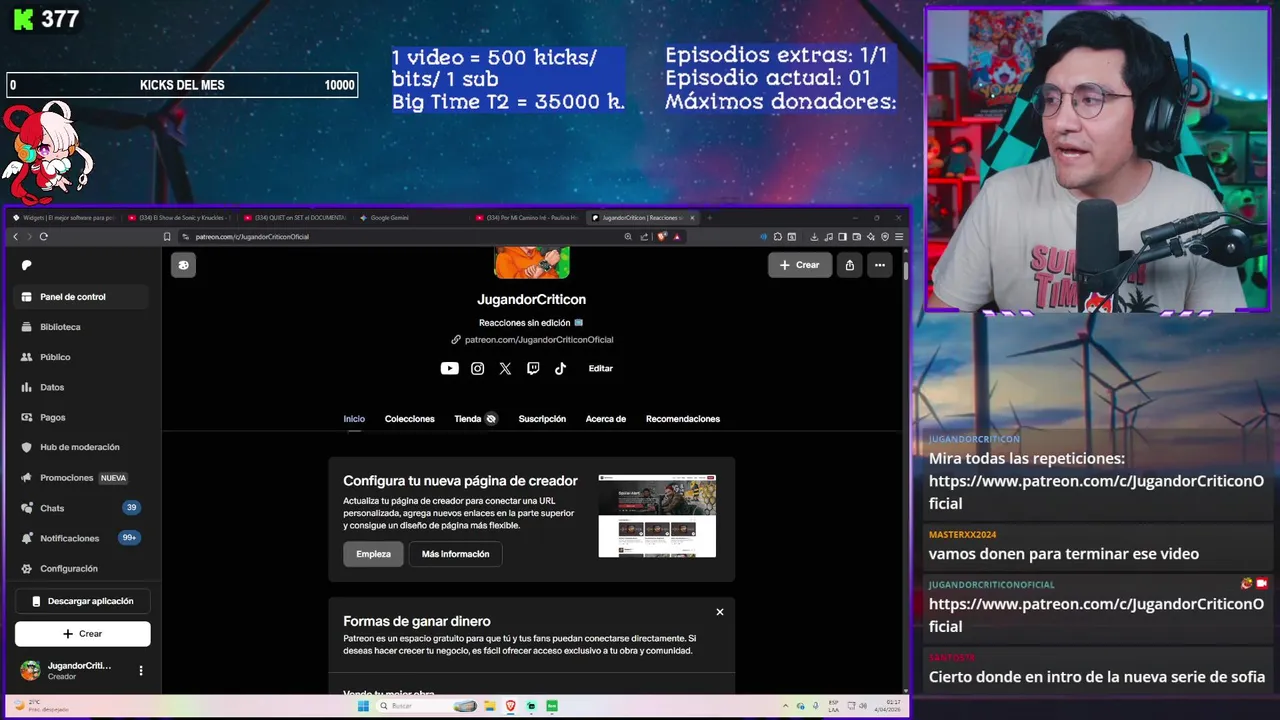Image resolution: width=1280 pixels, height=720 pixels.
Task: Open the YouTube social icon
Action: coord(450,368)
